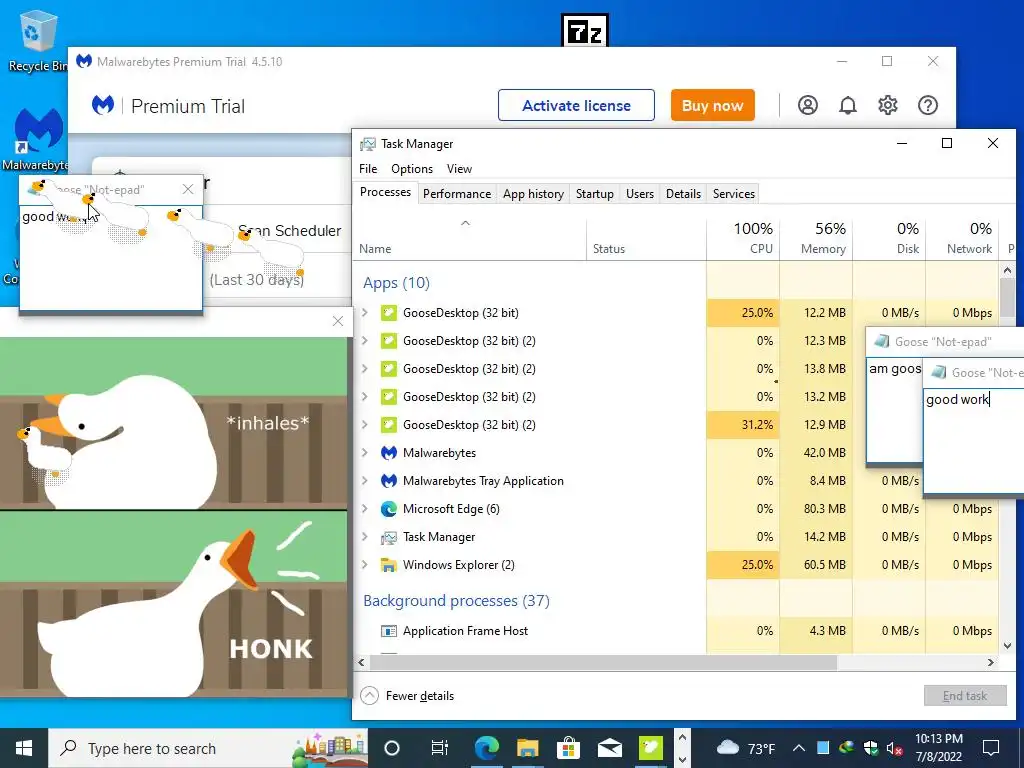Expand Task Manager process row
The height and width of the screenshot is (768, 1024).
point(365,537)
